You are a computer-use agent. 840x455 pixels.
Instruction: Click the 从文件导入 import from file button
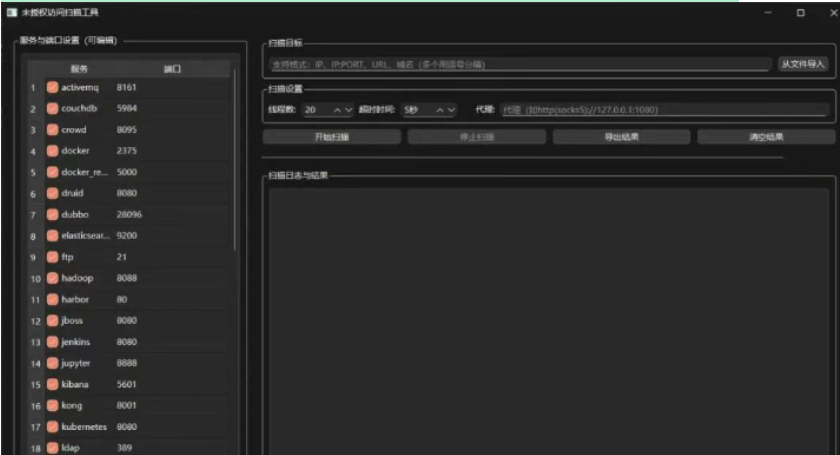click(x=802, y=64)
